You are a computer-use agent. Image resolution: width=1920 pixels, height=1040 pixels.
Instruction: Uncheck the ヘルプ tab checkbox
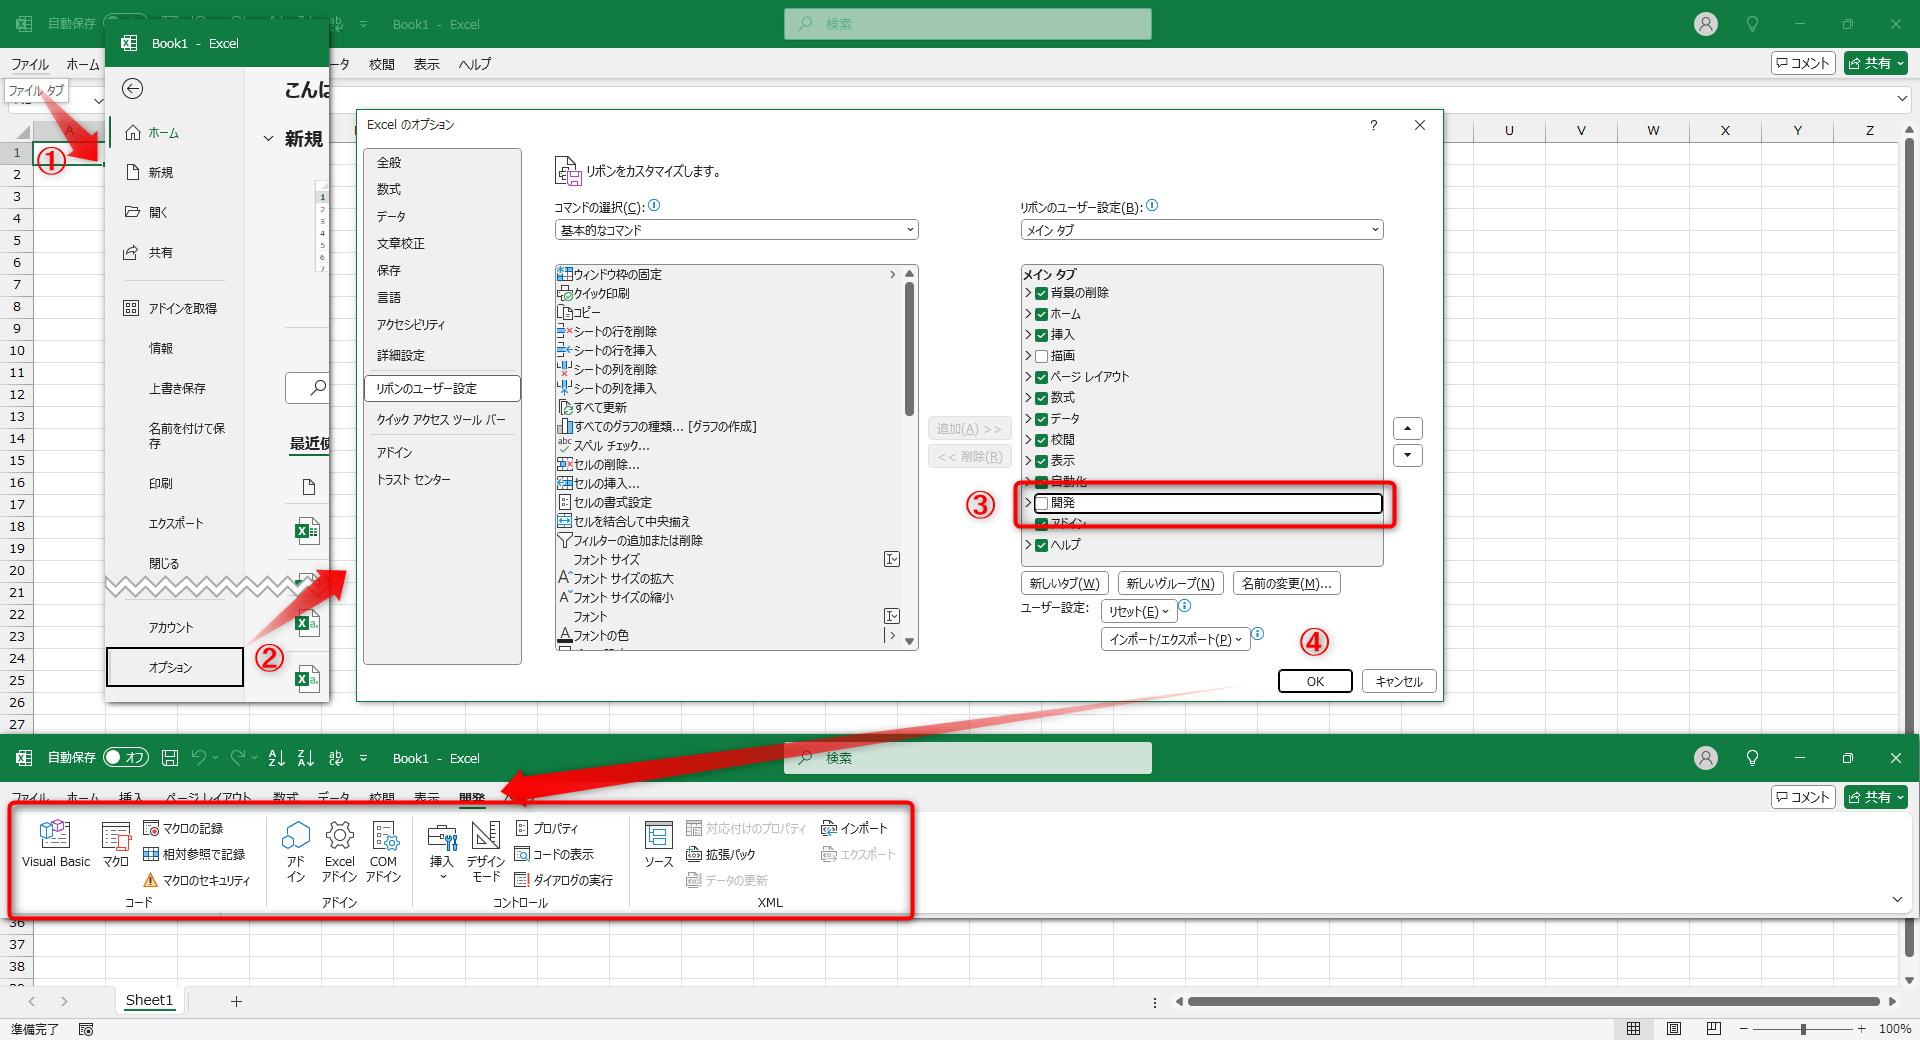point(1042,545)
